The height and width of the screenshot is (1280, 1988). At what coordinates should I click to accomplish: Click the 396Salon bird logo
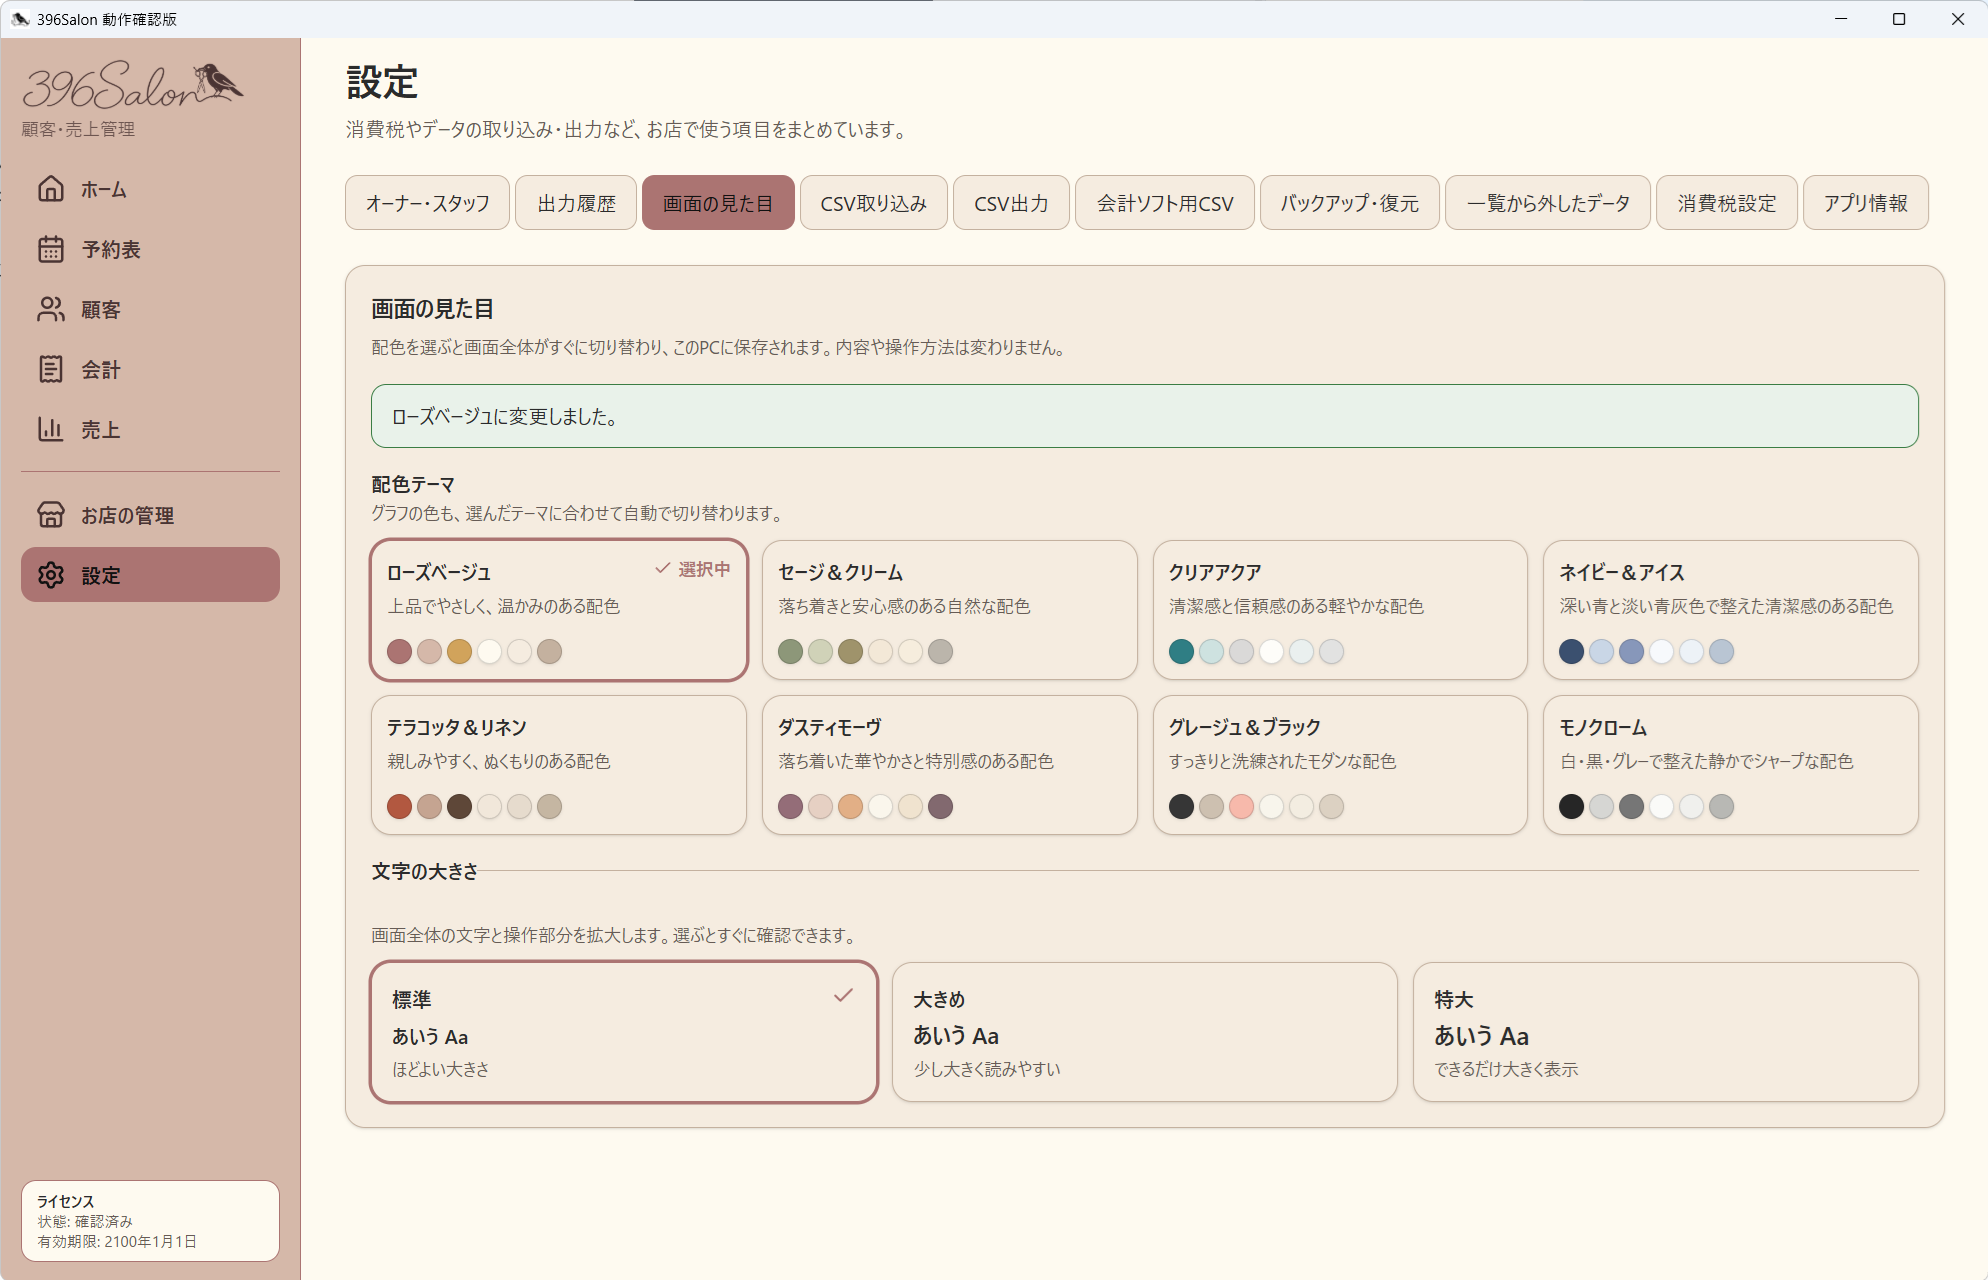[133, 85]
